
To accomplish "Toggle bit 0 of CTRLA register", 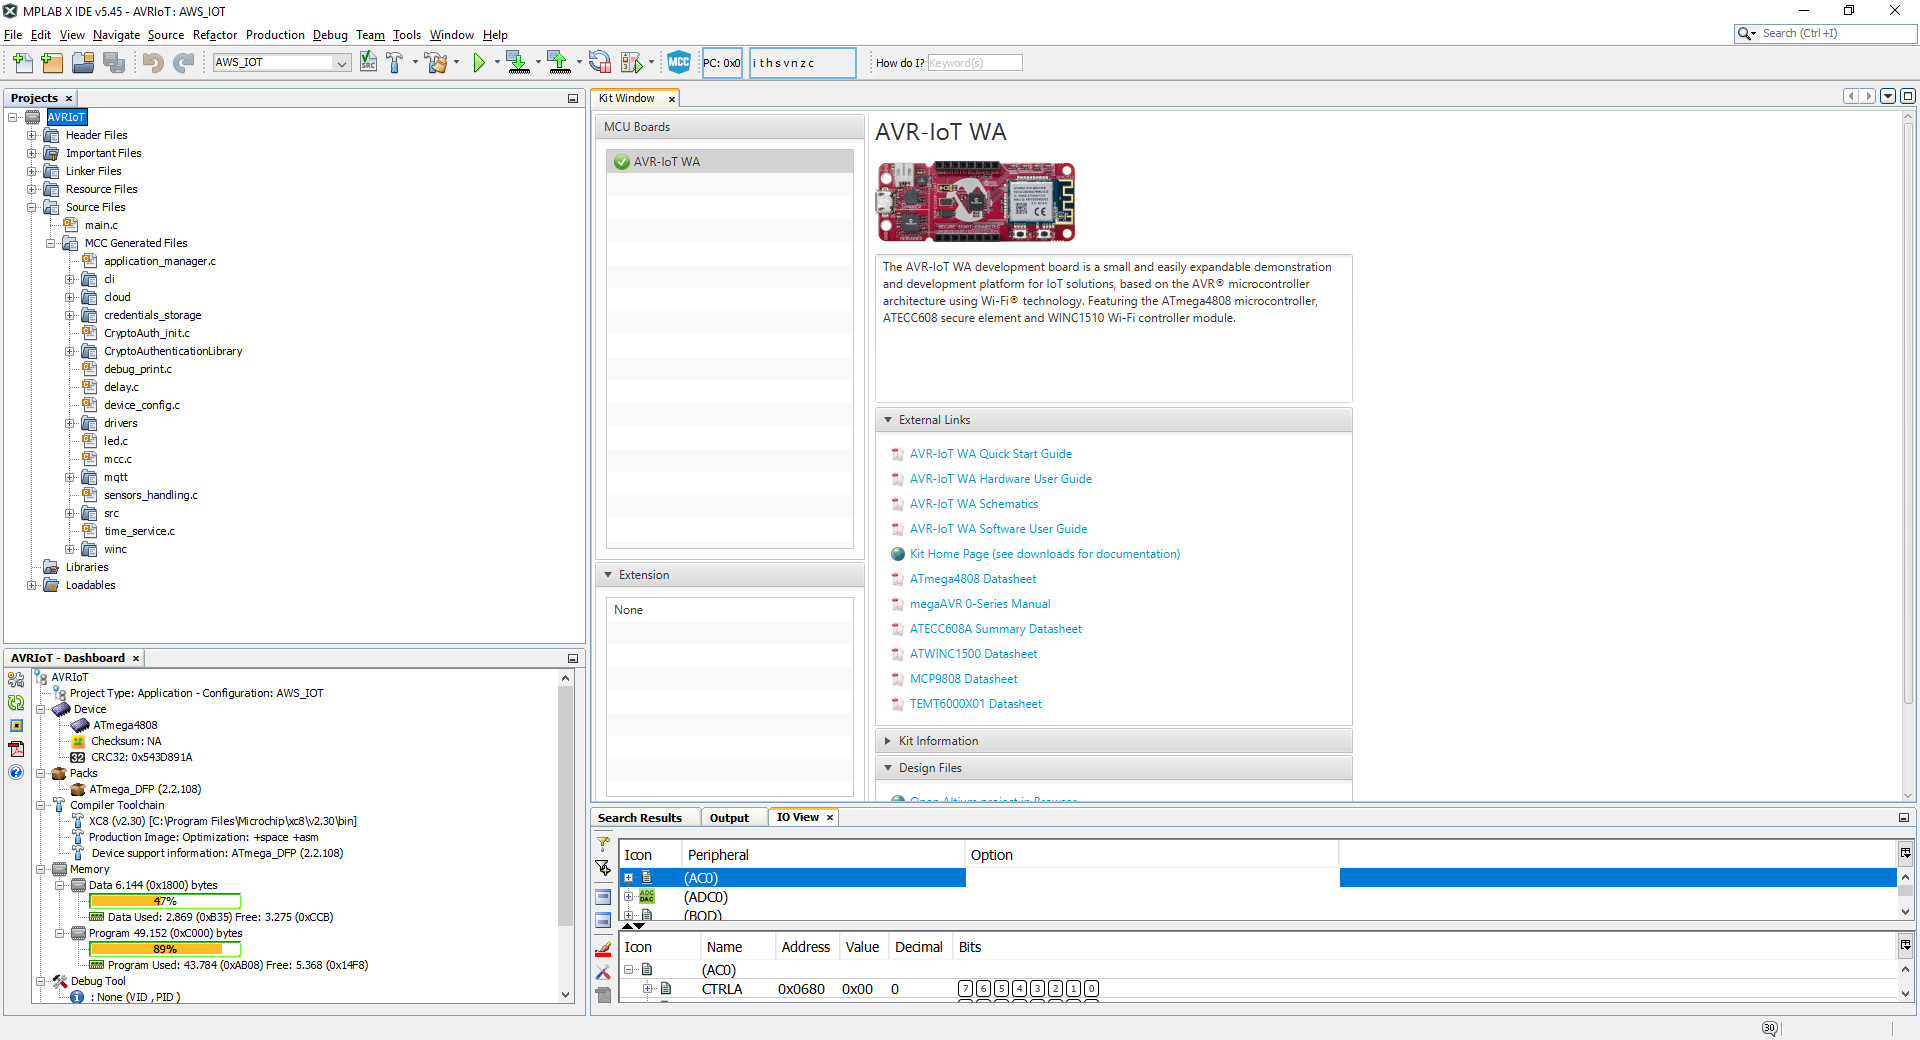I will (1091, 989).
